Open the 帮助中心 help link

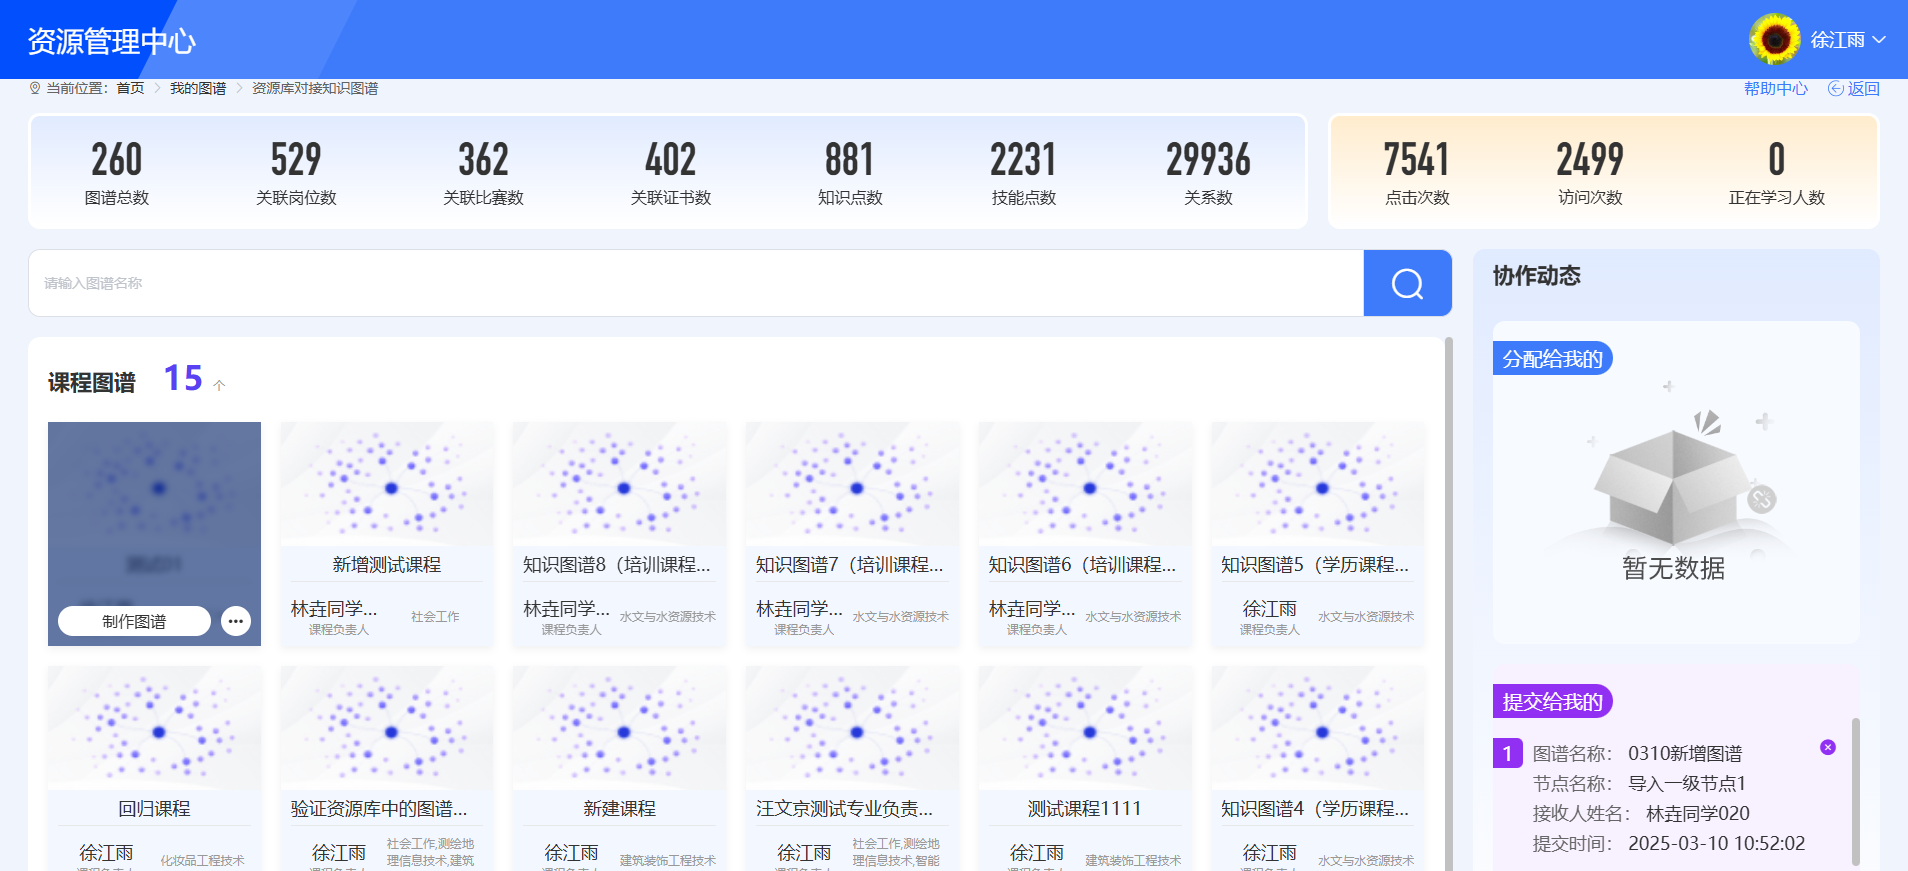click(x=1775, y=88)
